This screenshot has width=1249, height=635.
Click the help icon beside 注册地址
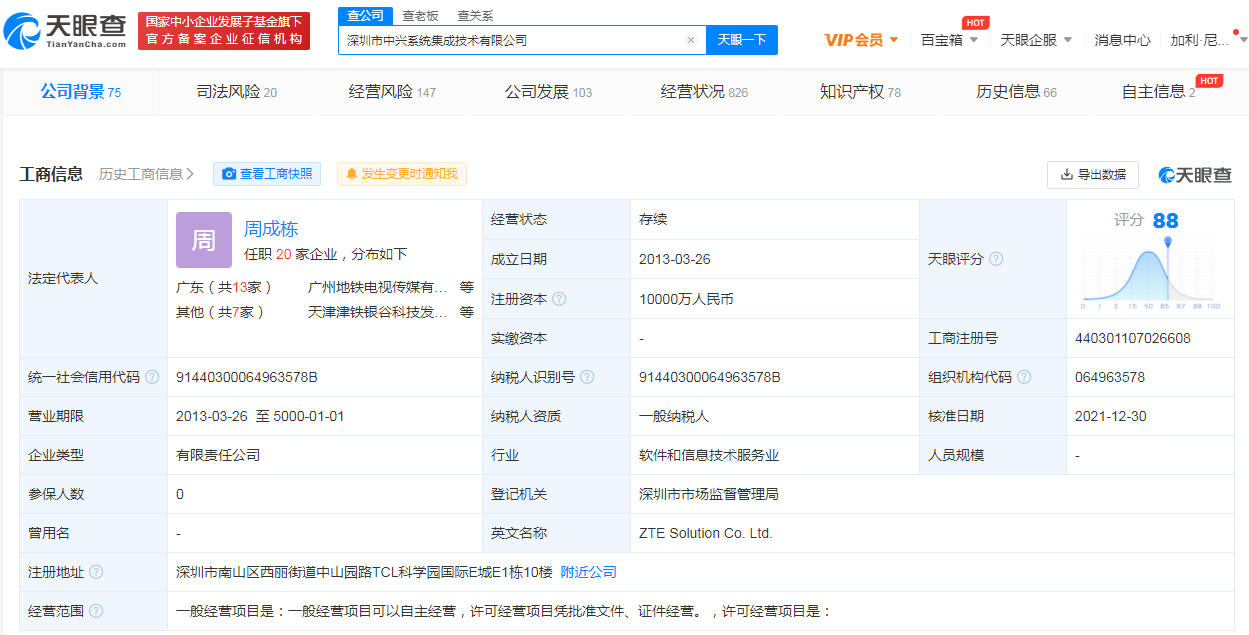(96, 572)
